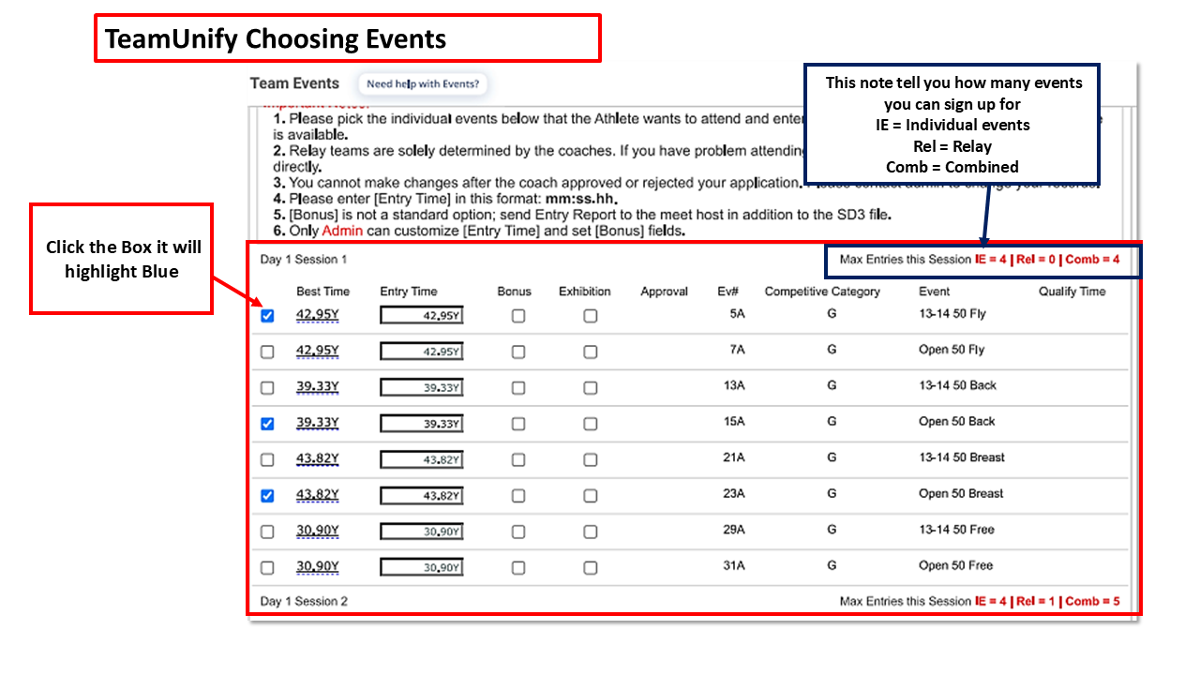Select the 13-14 50 Free event checkbox
The width and height of the screenshot is (1200, 675).
[x=267, y=532]
